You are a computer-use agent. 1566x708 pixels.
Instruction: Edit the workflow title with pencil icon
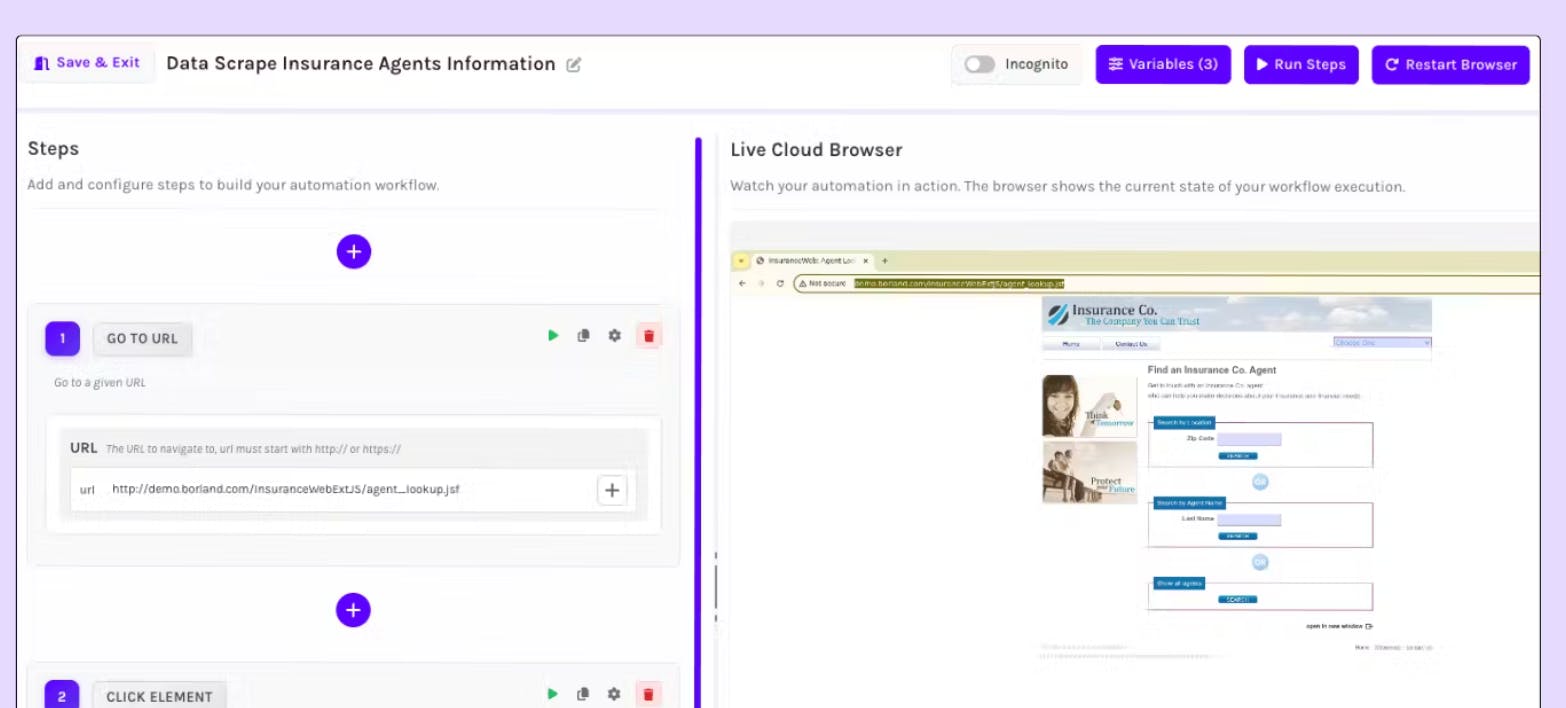click(574, 65)
